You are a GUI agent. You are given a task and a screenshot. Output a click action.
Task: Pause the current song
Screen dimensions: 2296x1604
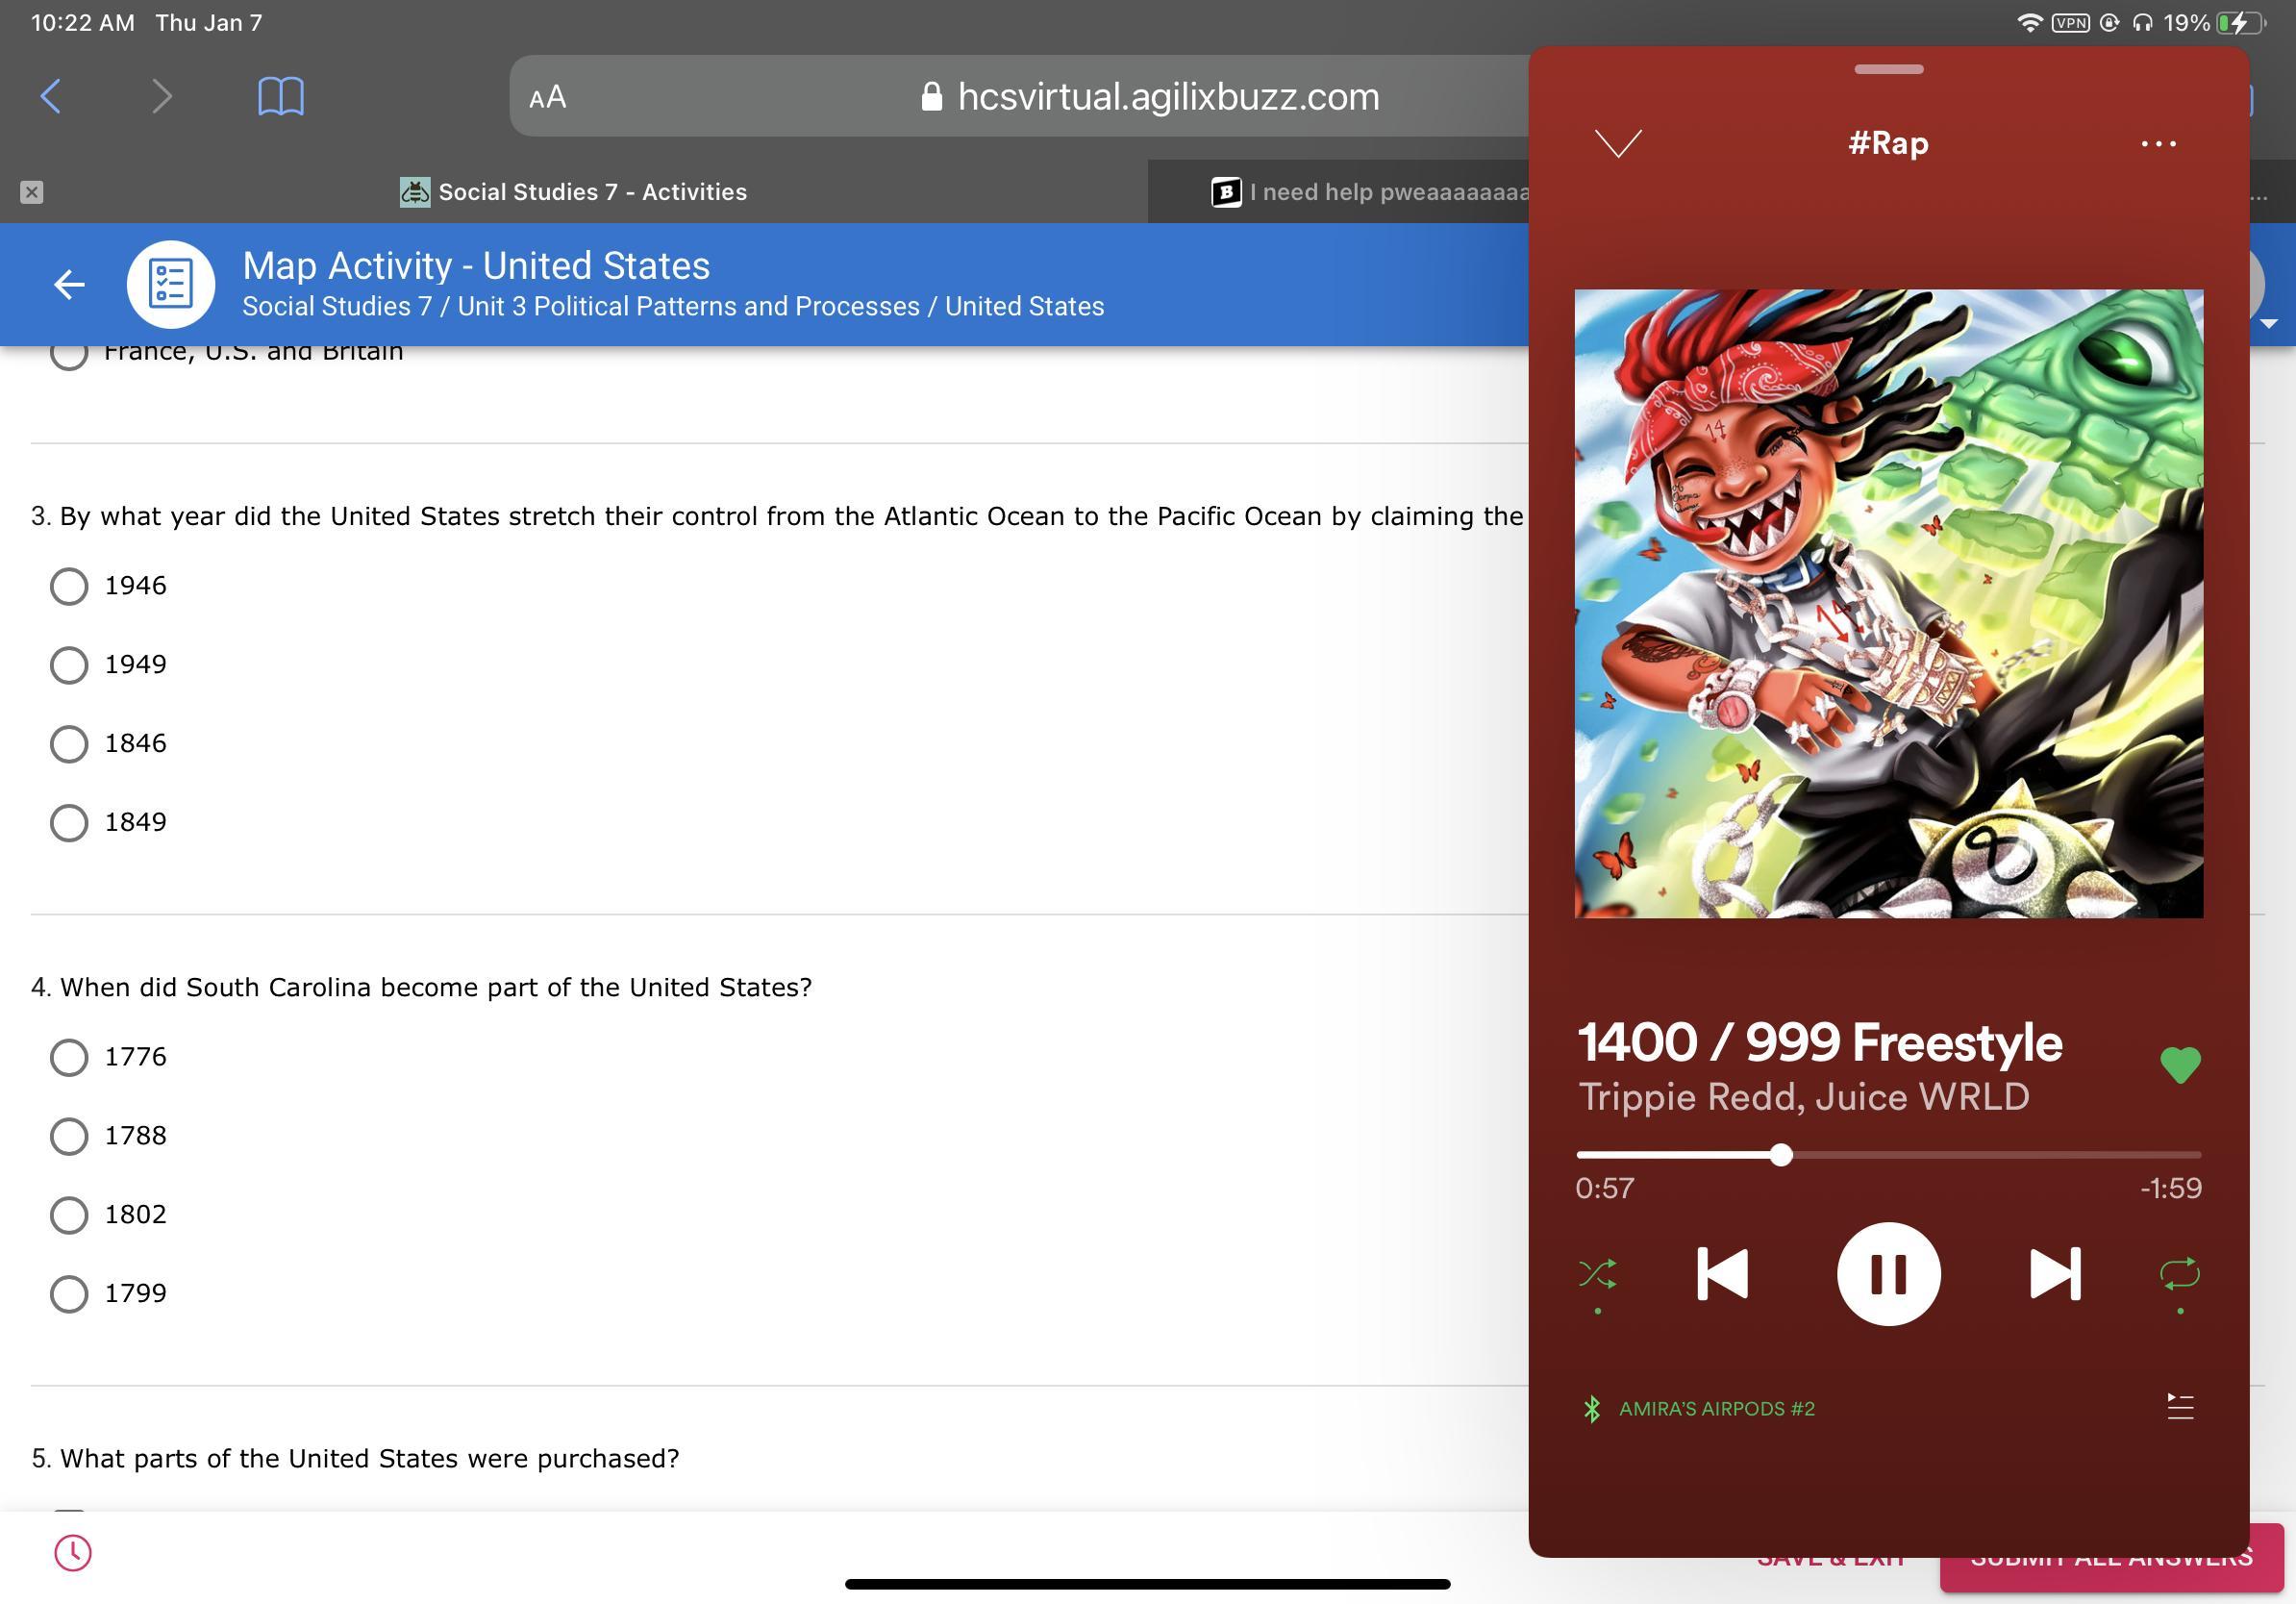coord(1888,1273)
